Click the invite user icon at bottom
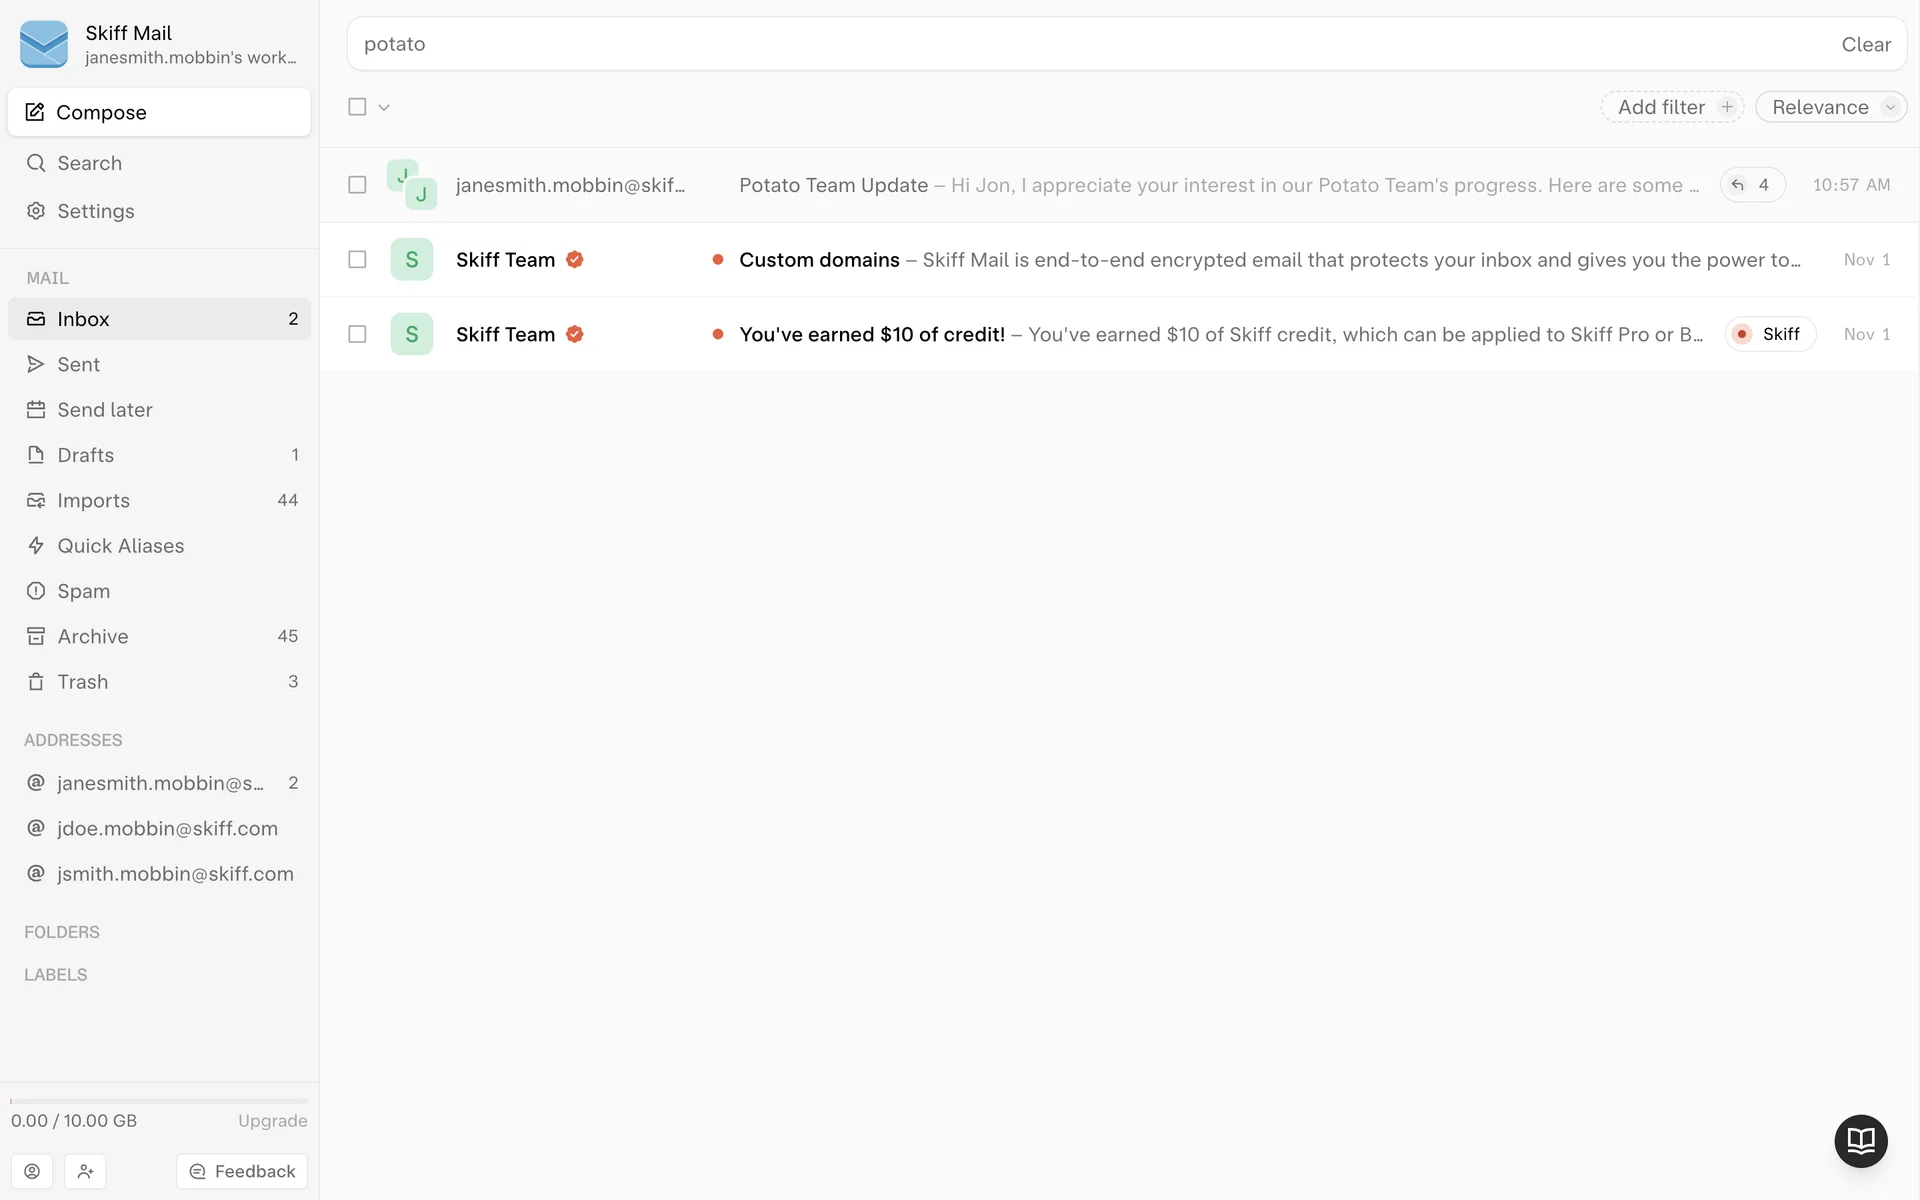The image size is (1920, 1200). [86, 1171]
